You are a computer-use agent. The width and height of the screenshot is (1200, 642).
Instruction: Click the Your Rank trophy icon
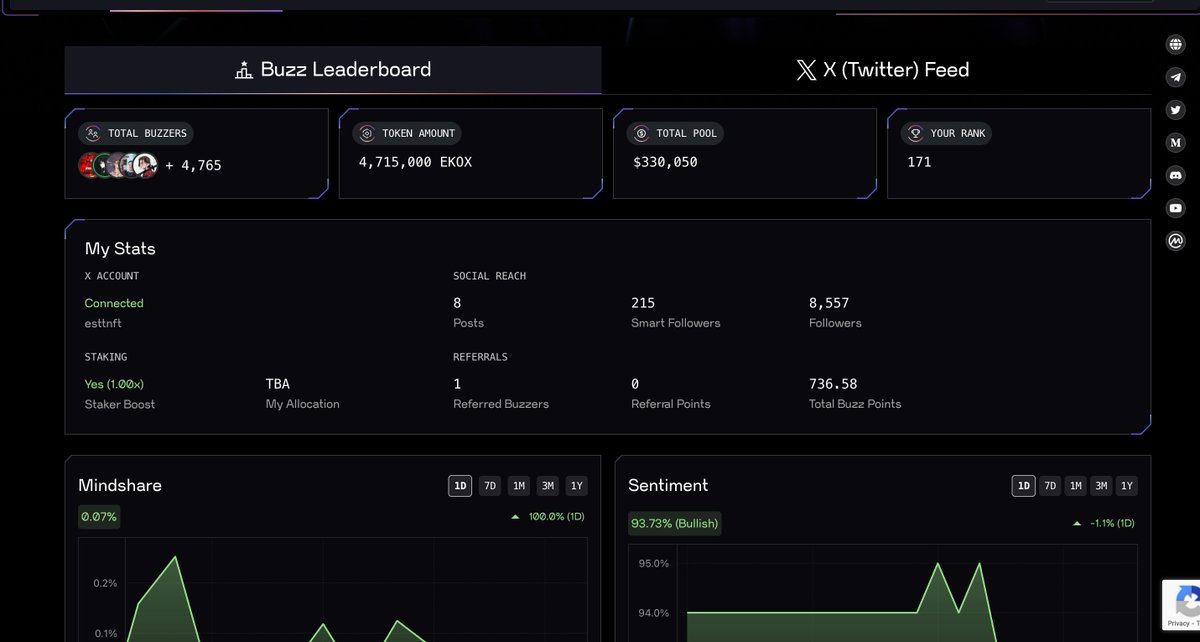point(915,133)
